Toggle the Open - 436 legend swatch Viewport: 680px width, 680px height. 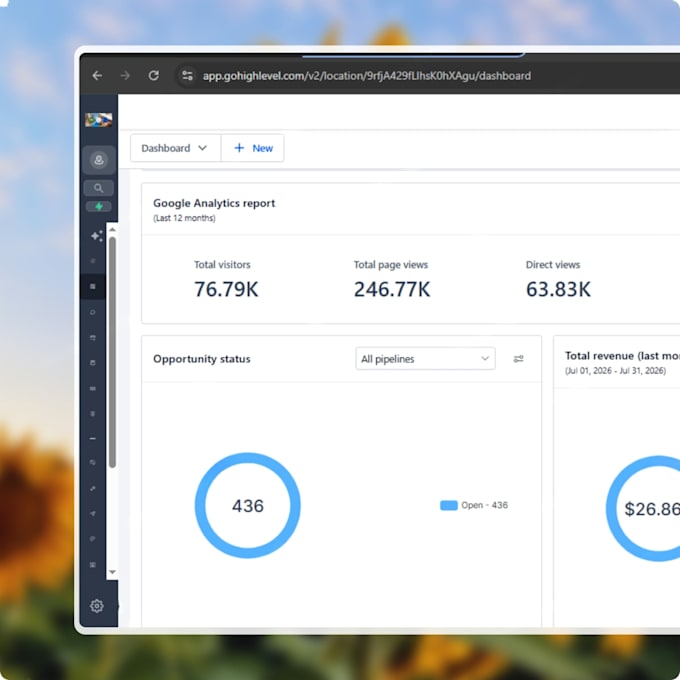[449, 505]
